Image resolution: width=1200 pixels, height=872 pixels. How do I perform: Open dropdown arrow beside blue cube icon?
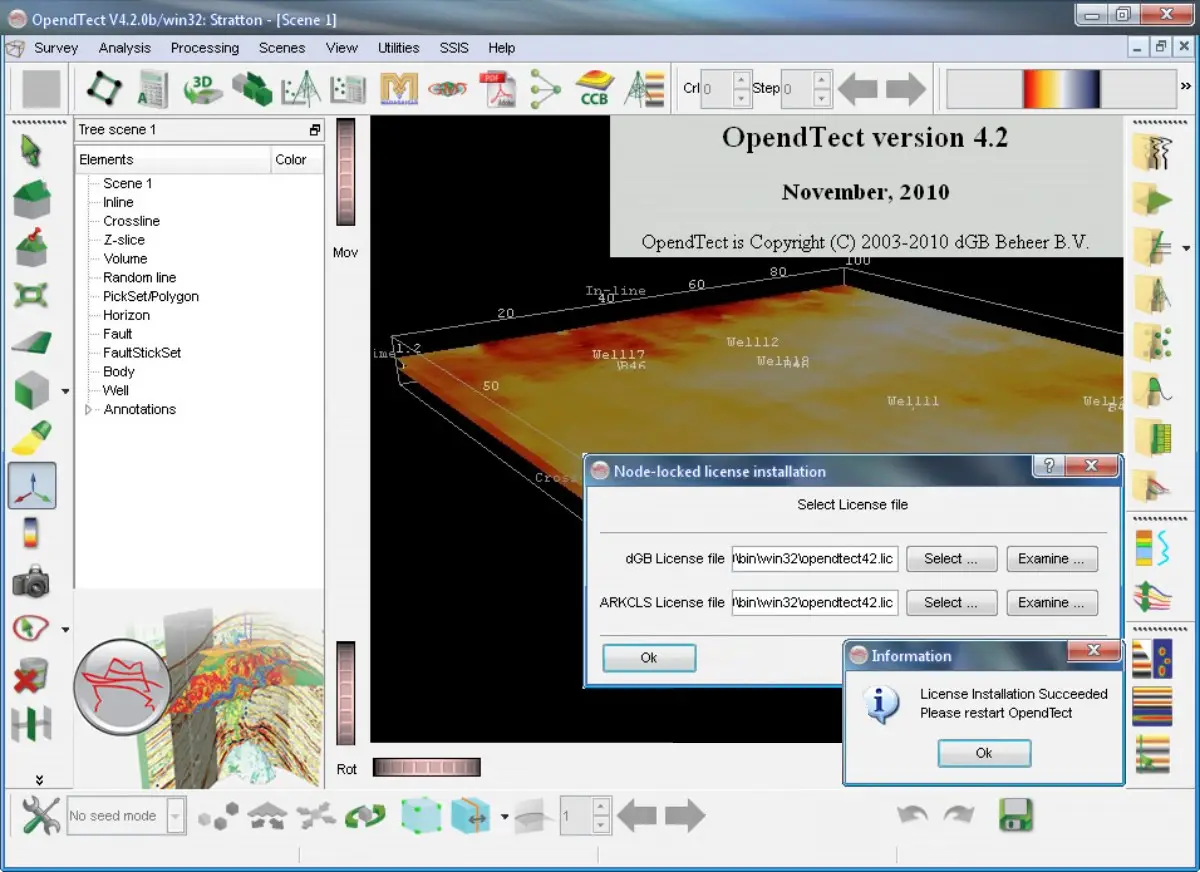[505, 817]
